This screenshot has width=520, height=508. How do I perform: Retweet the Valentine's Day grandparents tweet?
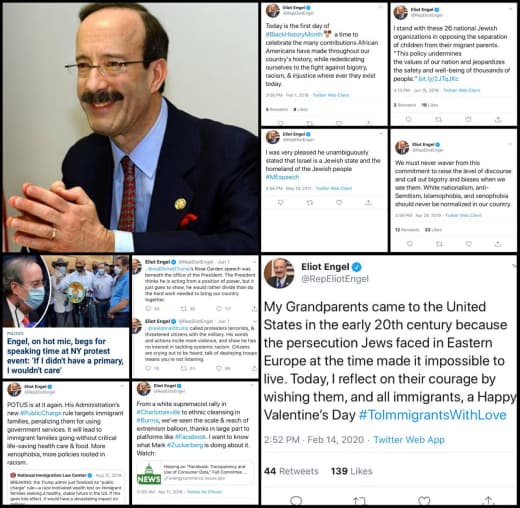359,501
